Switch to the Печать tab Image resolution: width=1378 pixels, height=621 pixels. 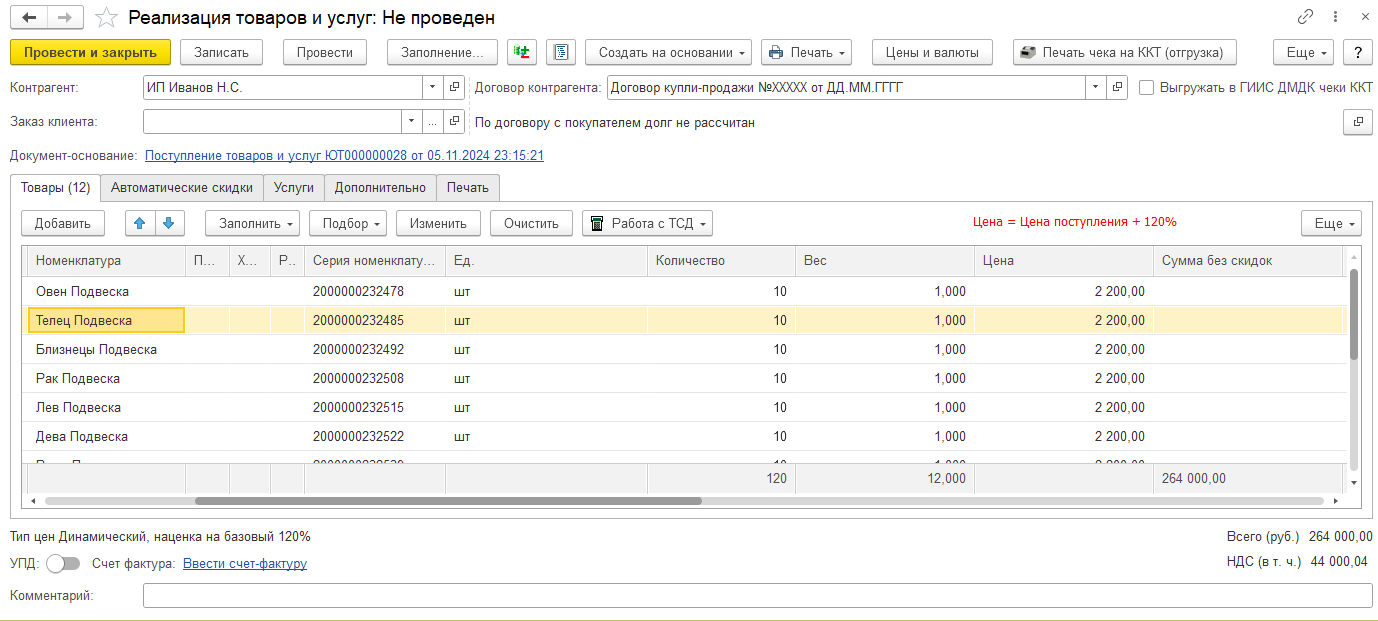coord(468,187)
